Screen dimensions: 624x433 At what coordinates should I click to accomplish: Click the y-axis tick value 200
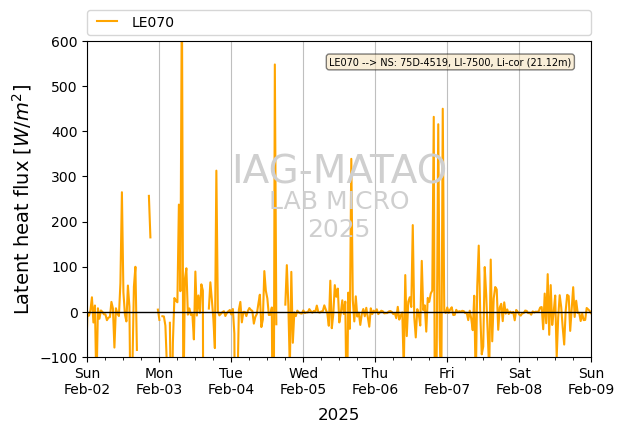pyautogui.click(x=64, y=222)
